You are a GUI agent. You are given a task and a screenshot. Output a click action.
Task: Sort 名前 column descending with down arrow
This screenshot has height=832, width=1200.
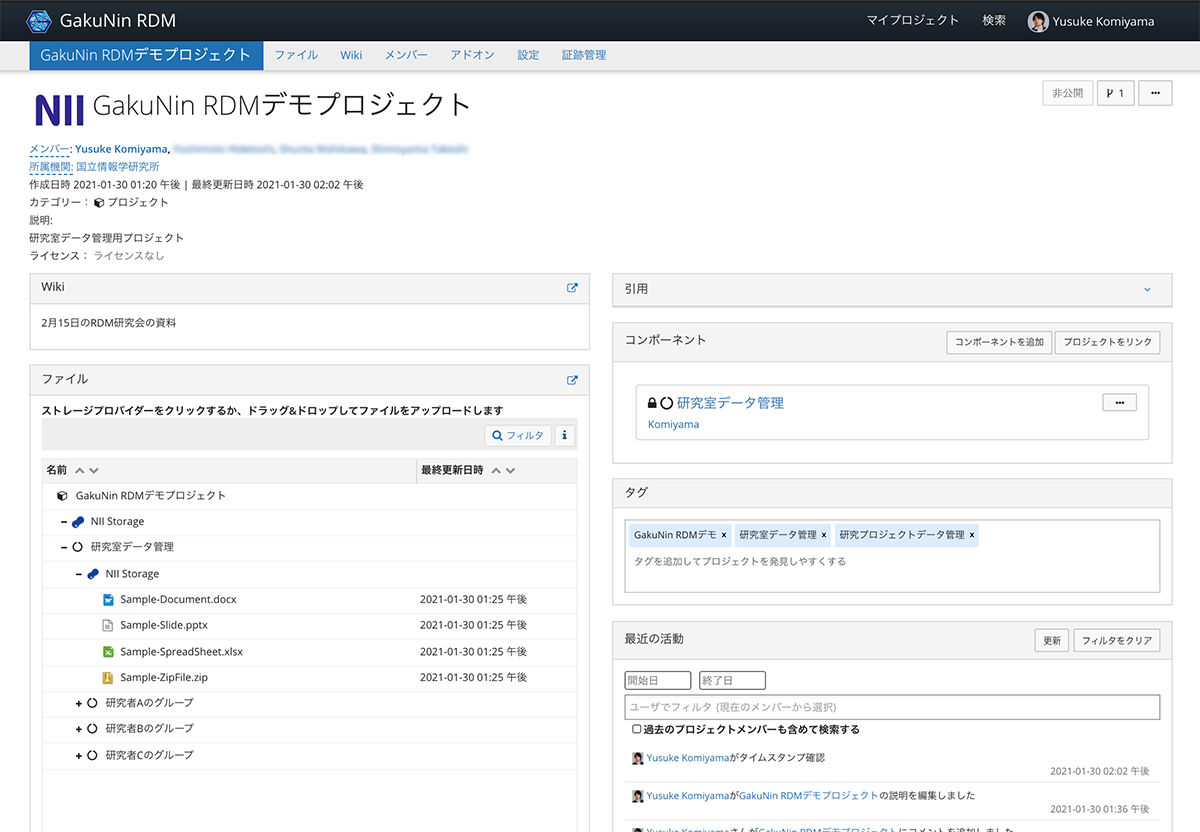[x=94, y=470]
